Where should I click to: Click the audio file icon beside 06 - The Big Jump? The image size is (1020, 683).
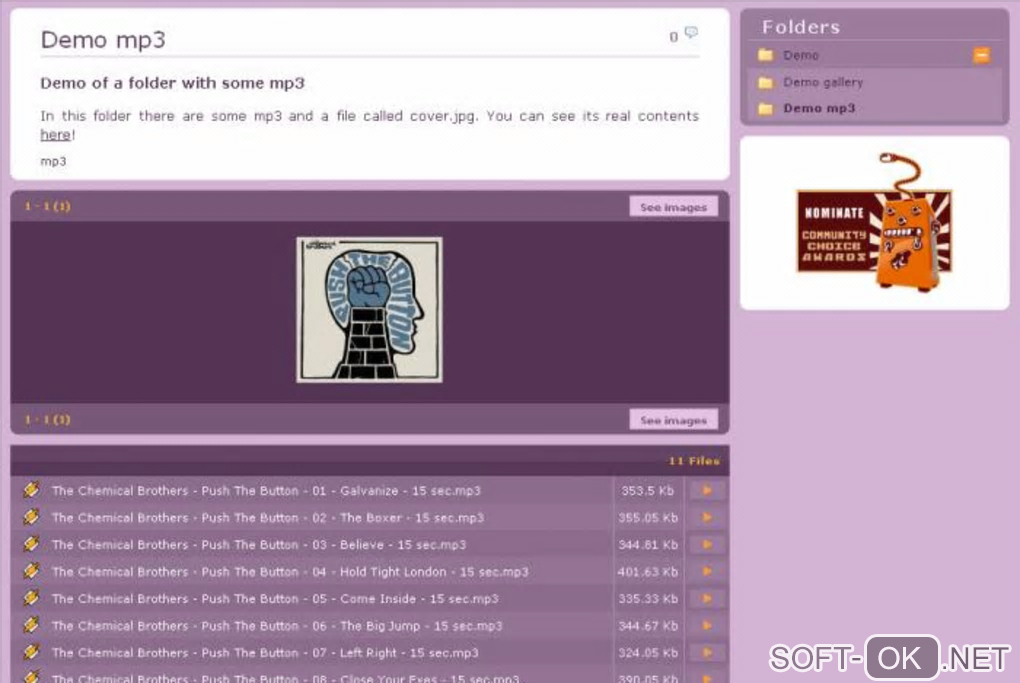coord(31,624)
